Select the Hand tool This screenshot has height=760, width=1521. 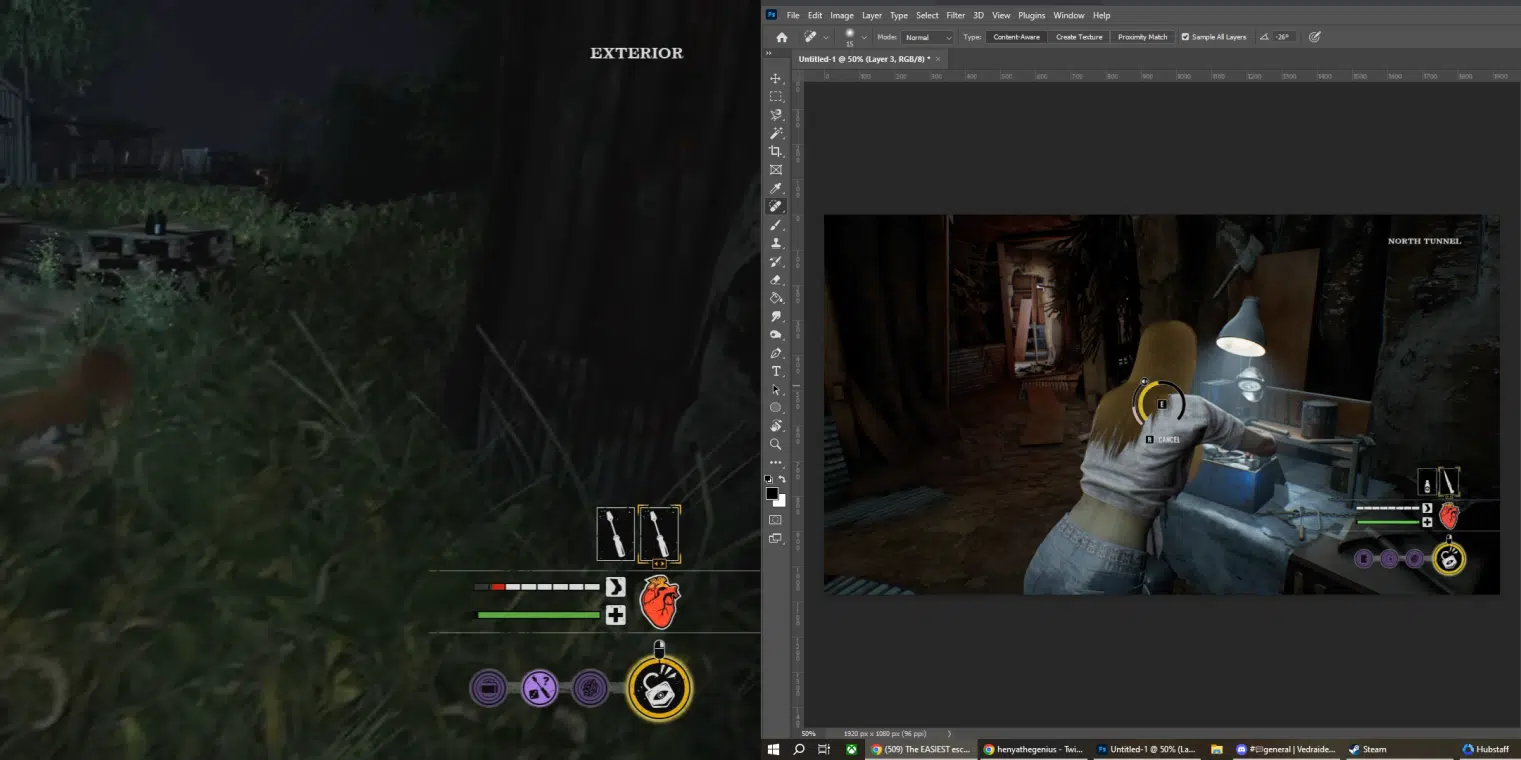click(775, 426)
